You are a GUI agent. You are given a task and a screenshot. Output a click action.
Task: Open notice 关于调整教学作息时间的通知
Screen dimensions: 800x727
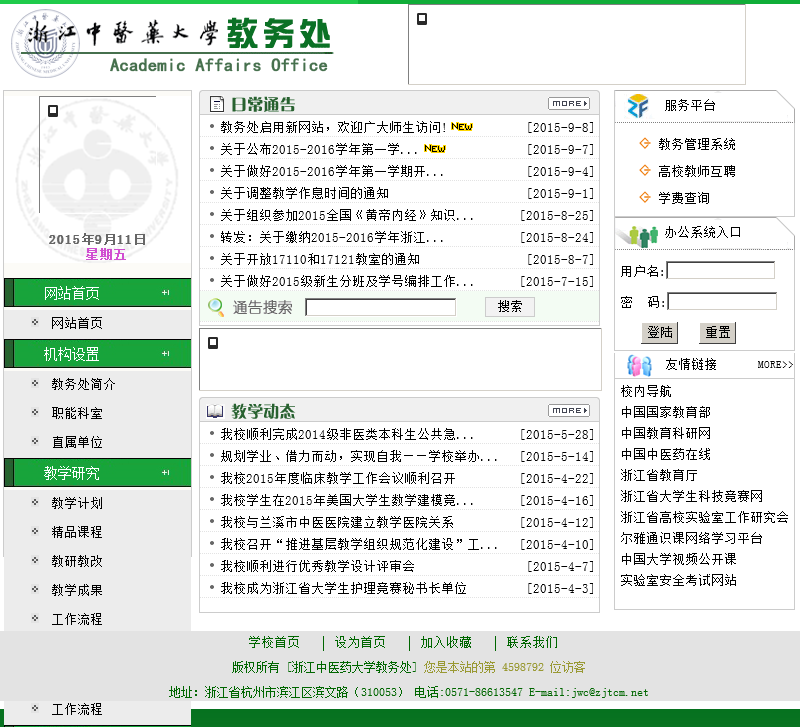coord(305,193)
